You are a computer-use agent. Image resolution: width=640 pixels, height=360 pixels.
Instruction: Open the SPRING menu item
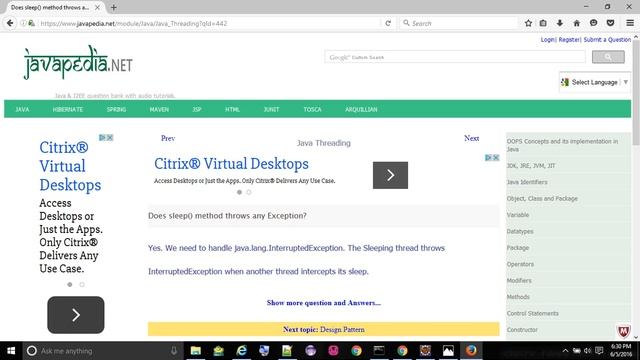[116, 109]
